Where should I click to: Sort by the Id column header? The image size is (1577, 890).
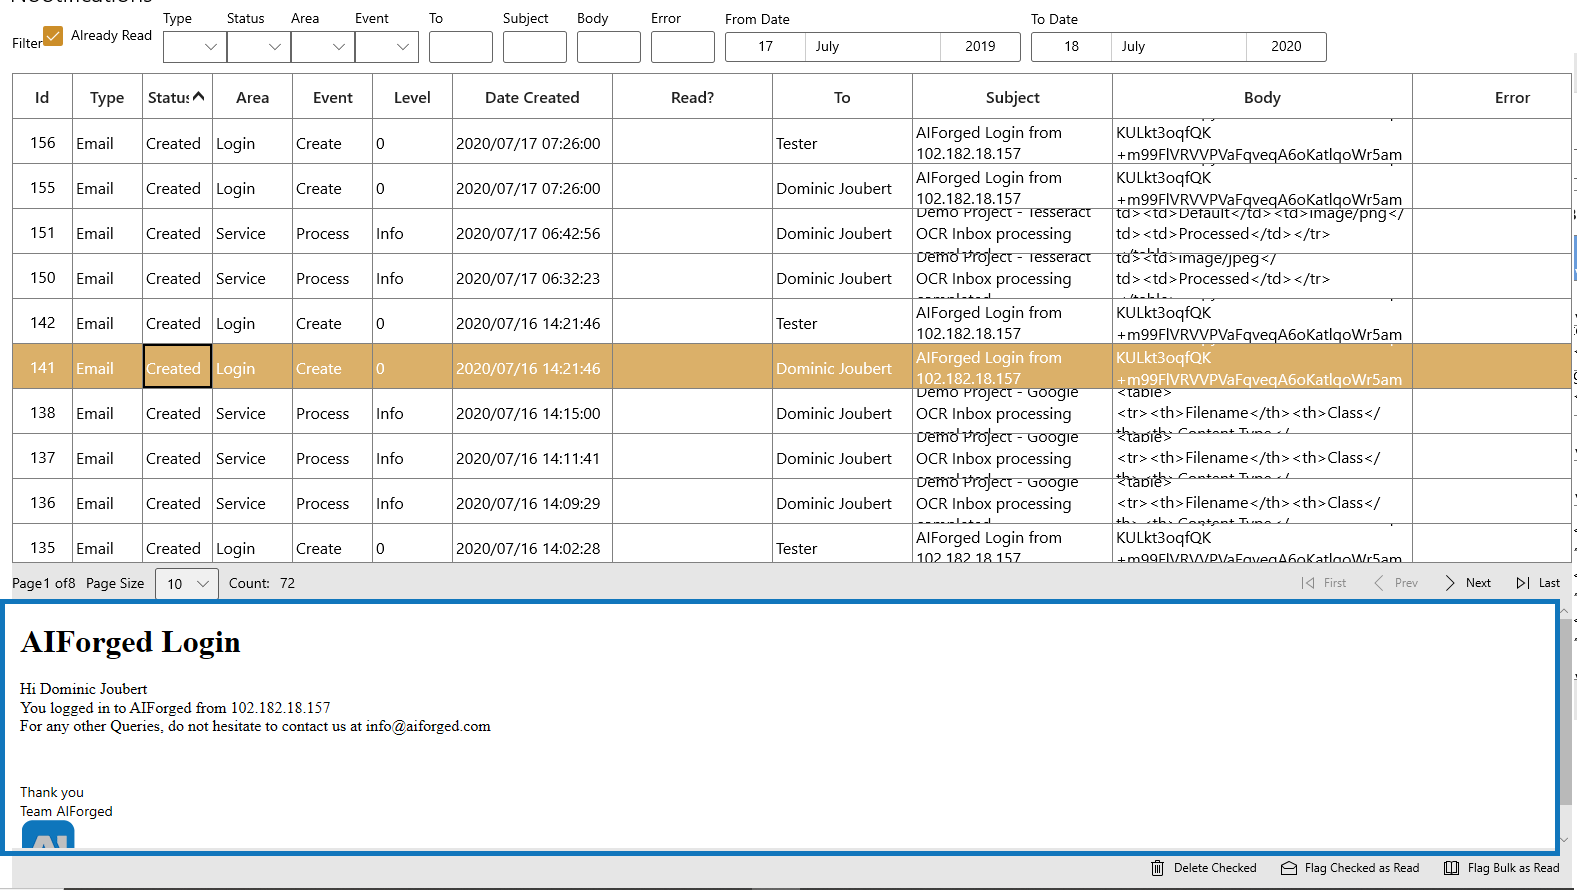click(42, 97)
